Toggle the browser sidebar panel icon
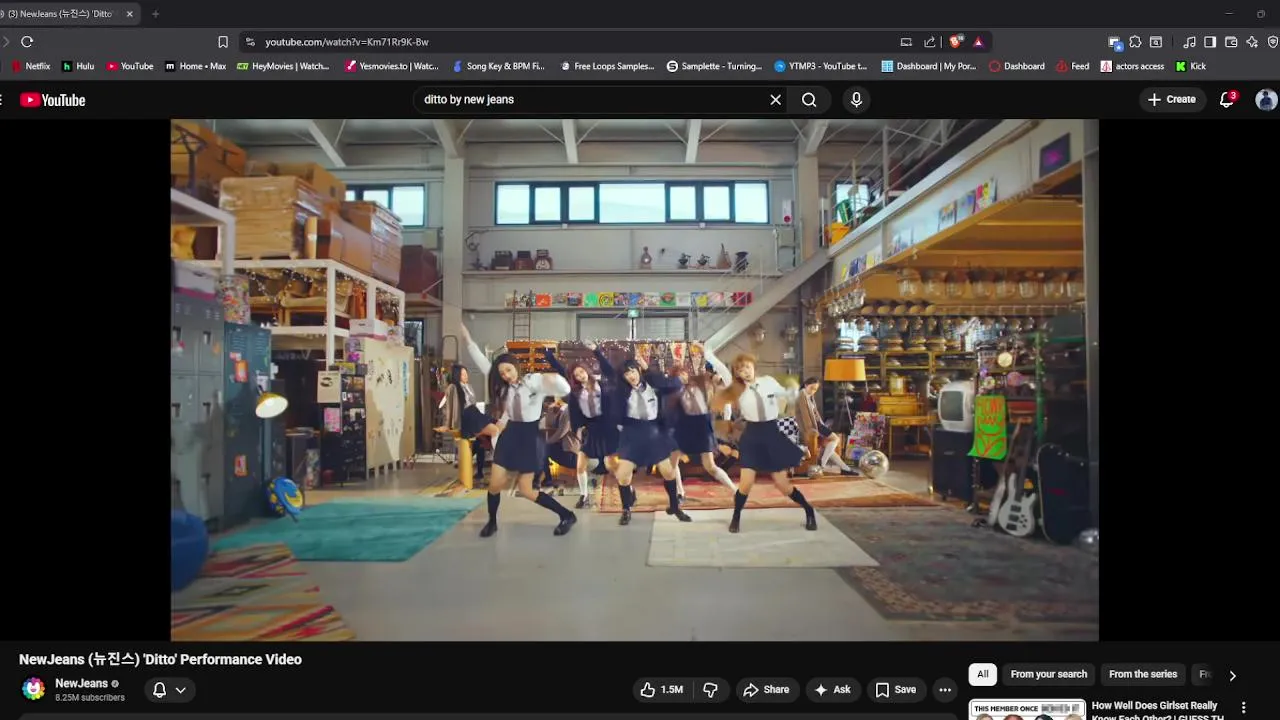Screen dimensions: 1280x720 pos(1210,42)
